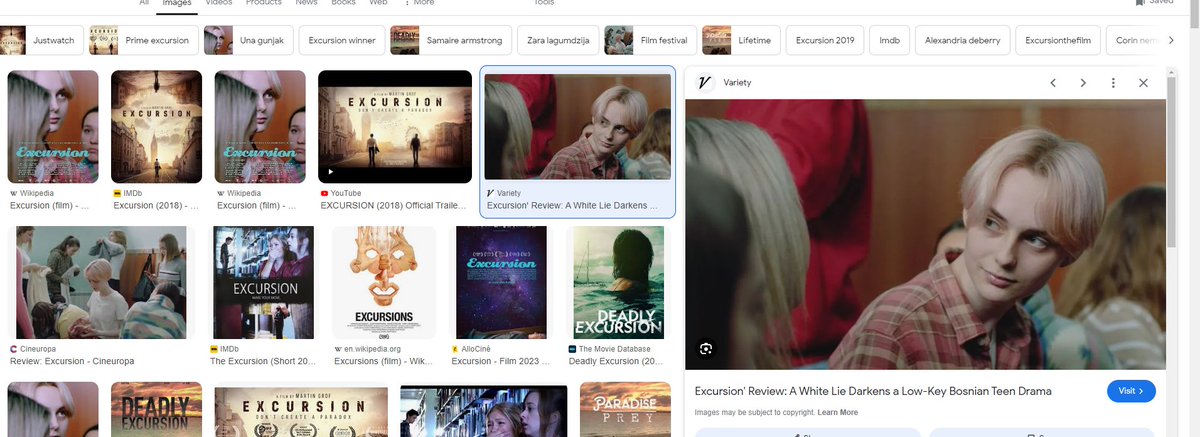Switch to the Images tab
The width and height of the screenshot is (1200, 437).
coord(177,3)
